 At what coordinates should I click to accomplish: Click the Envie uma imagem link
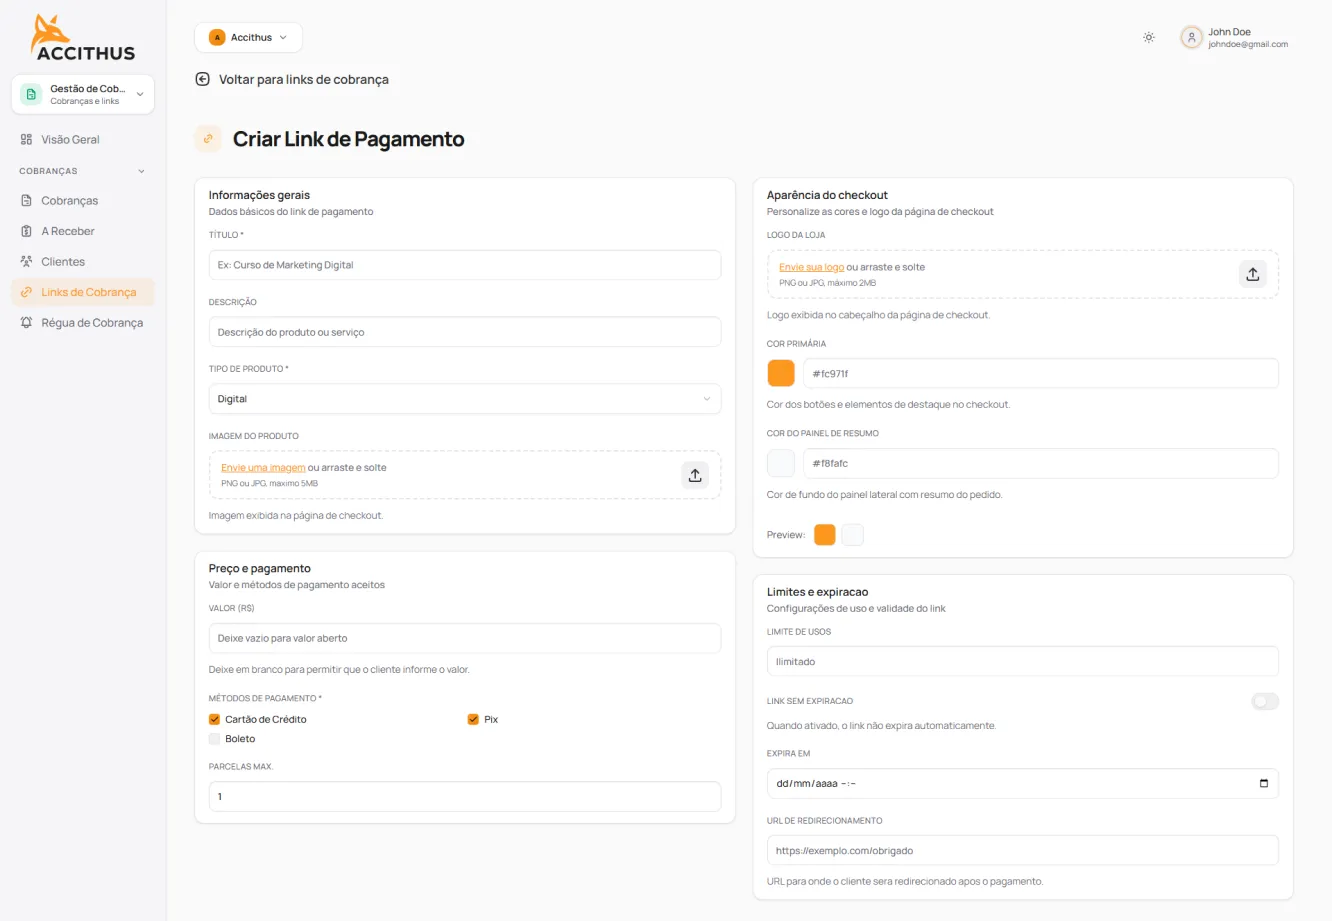click(x=263, y=468)
